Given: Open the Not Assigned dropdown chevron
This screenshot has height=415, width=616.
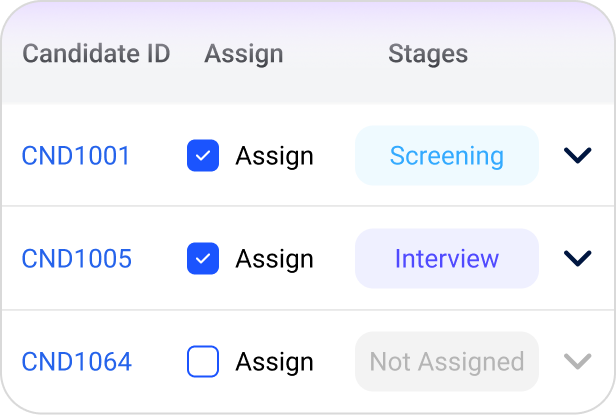Looking at the screenshot, I should tap(577, 362).
